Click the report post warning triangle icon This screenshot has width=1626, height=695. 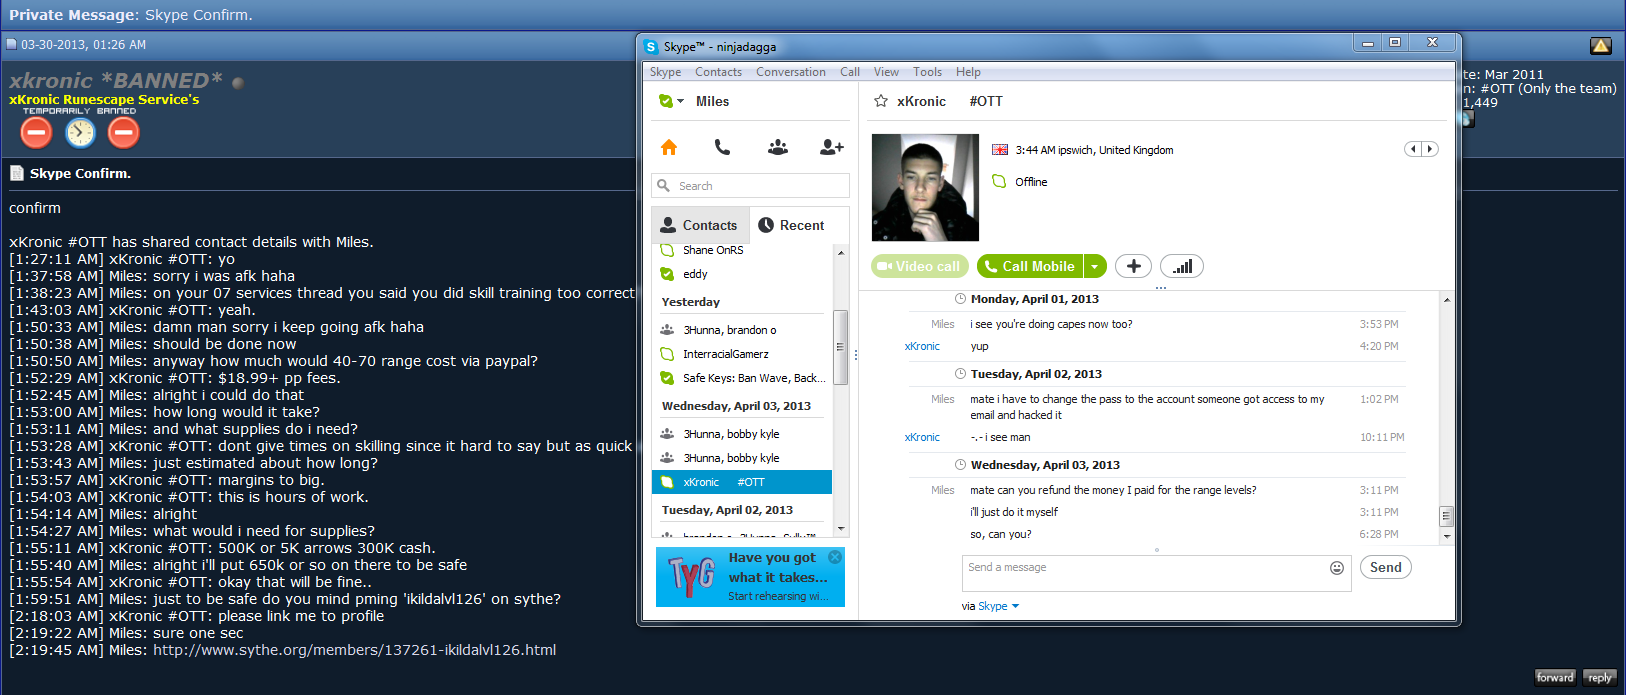pos(1600,46)
